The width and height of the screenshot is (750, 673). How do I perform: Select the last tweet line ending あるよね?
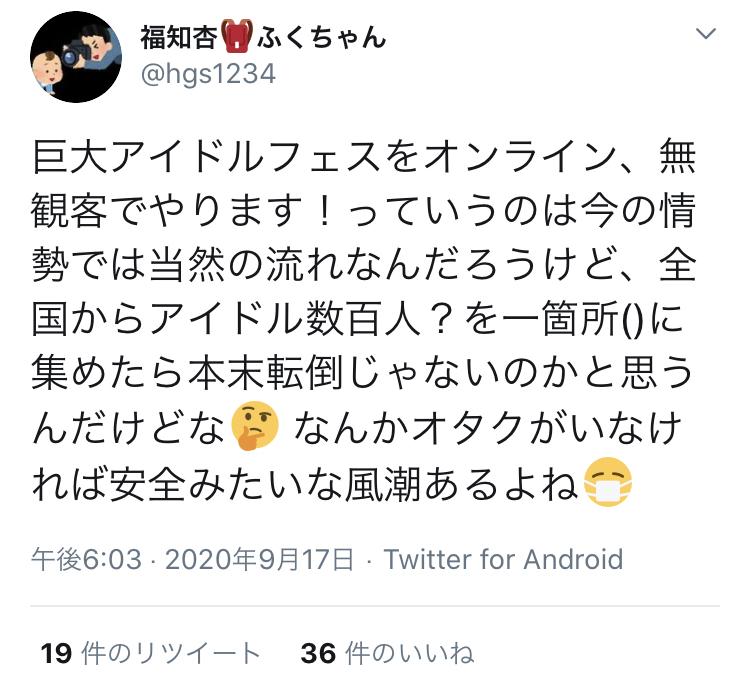[332, 483]
